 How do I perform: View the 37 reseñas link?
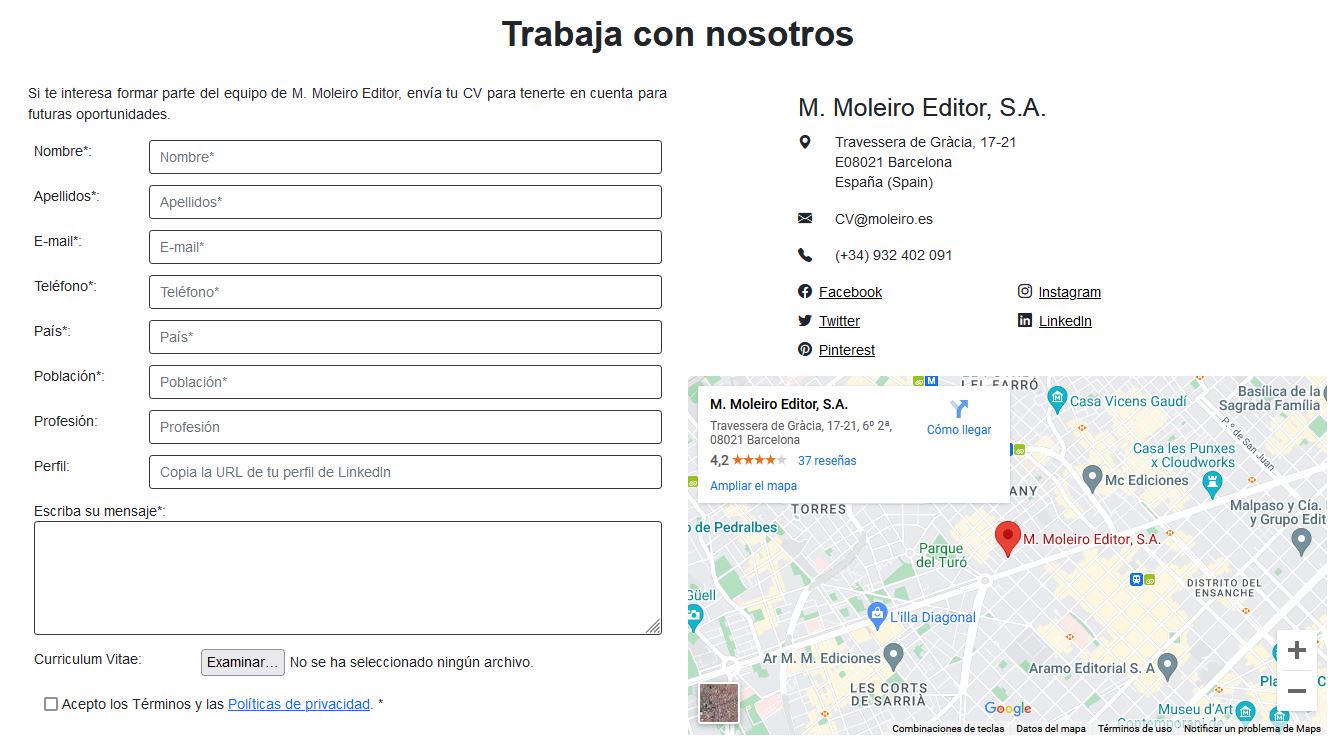(826, 460)
